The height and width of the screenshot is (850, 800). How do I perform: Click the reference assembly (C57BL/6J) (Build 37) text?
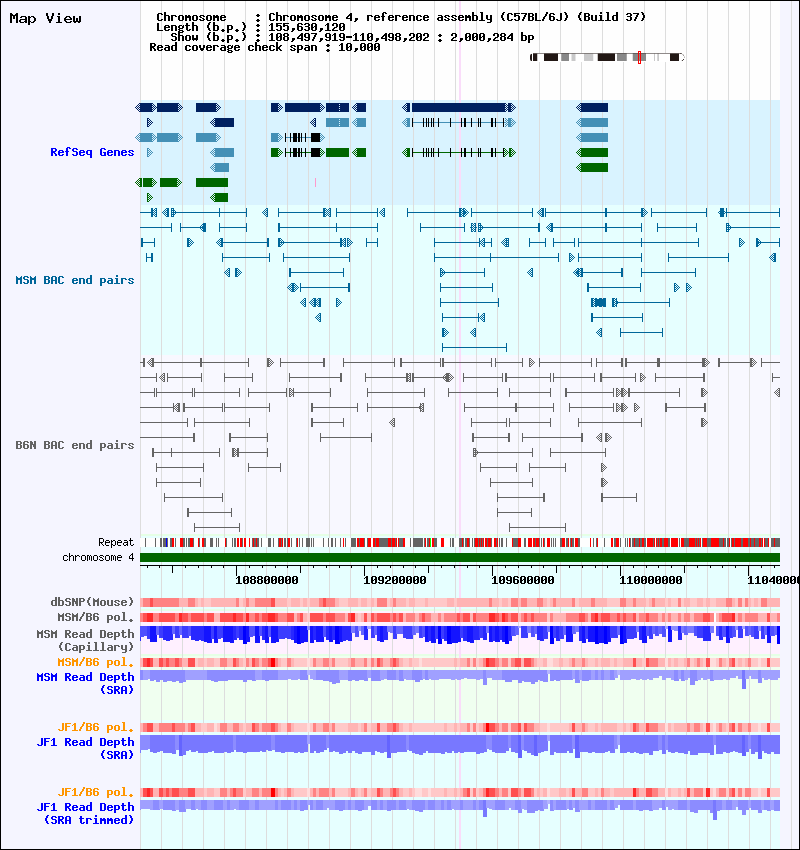click(506, 17)
